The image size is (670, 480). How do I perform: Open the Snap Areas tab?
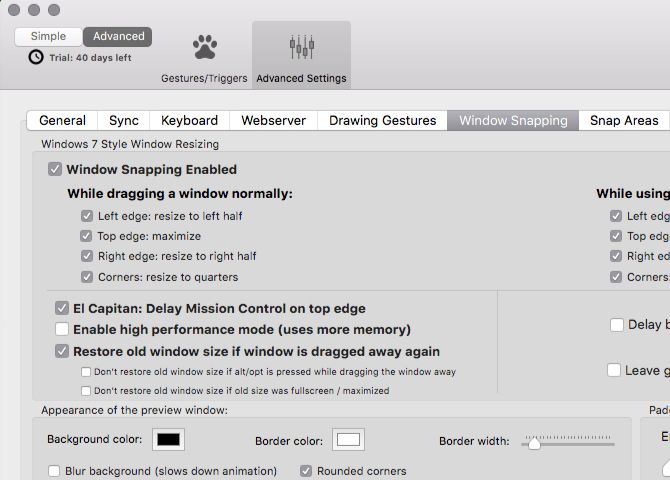coord(624,121)
